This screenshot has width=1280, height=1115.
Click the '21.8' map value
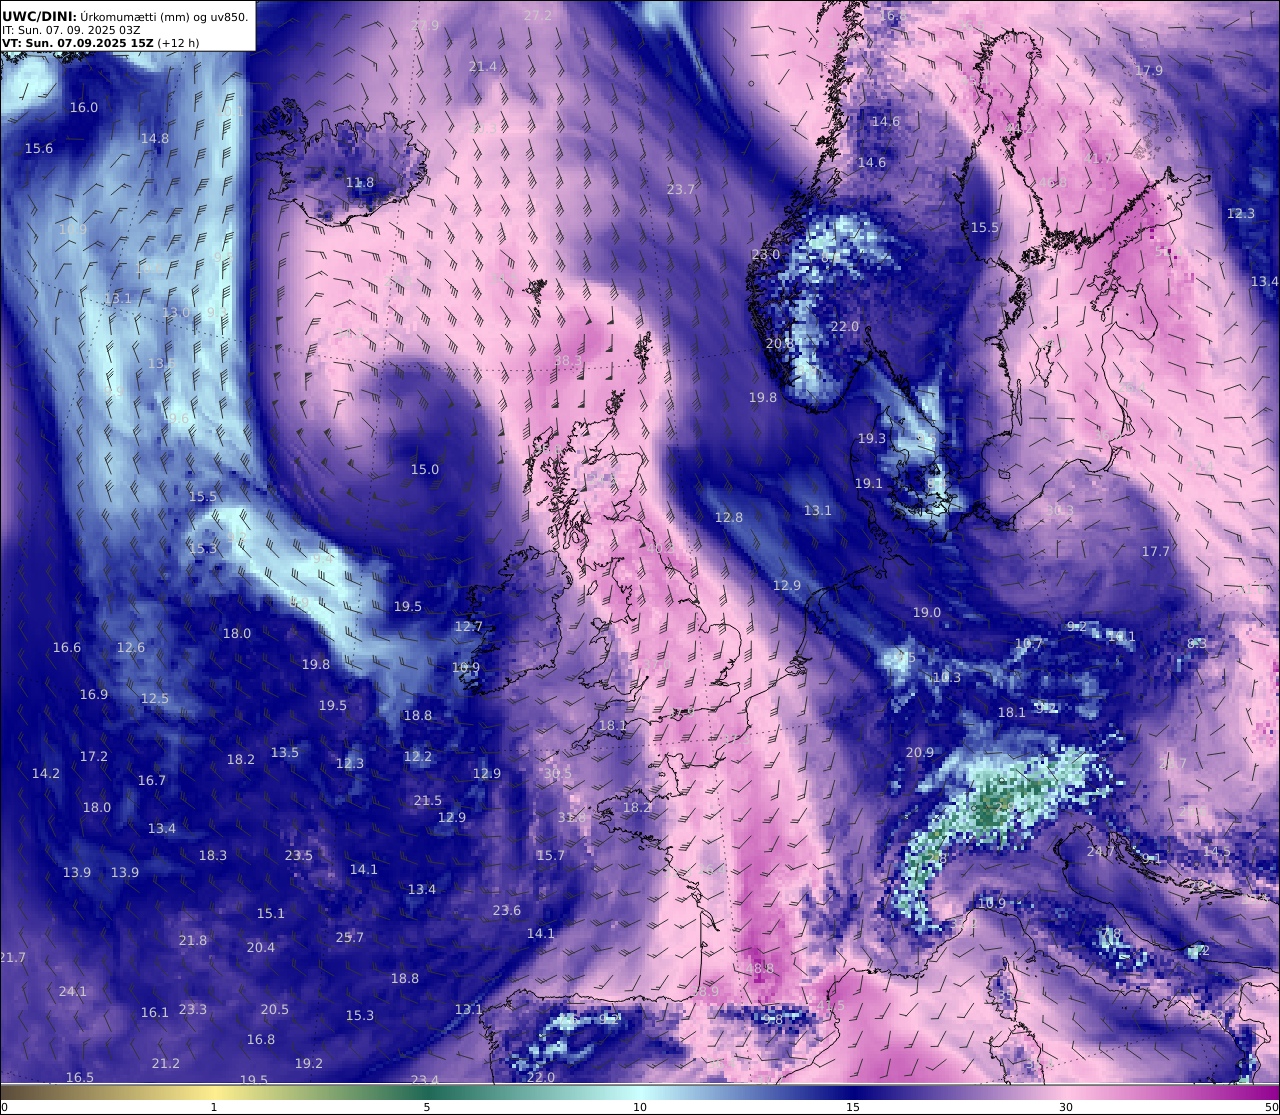[193, 941]
